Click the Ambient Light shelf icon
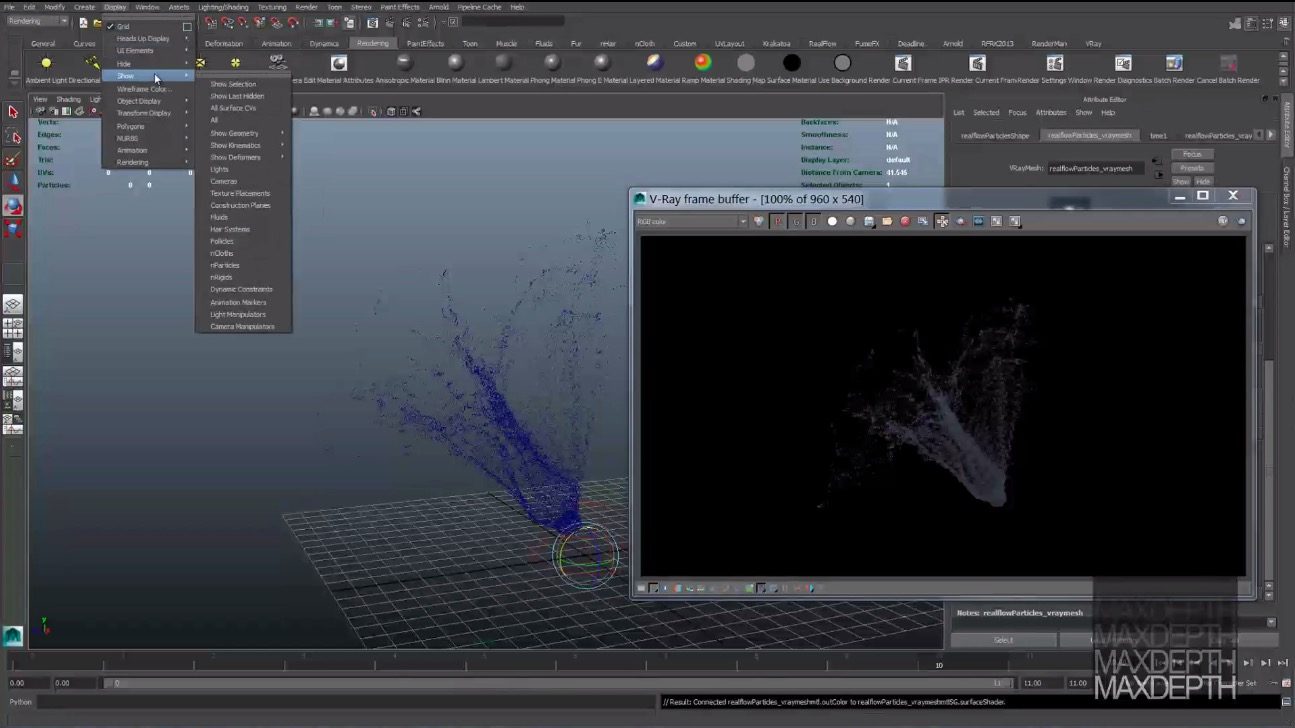 [x=46, y=63]
